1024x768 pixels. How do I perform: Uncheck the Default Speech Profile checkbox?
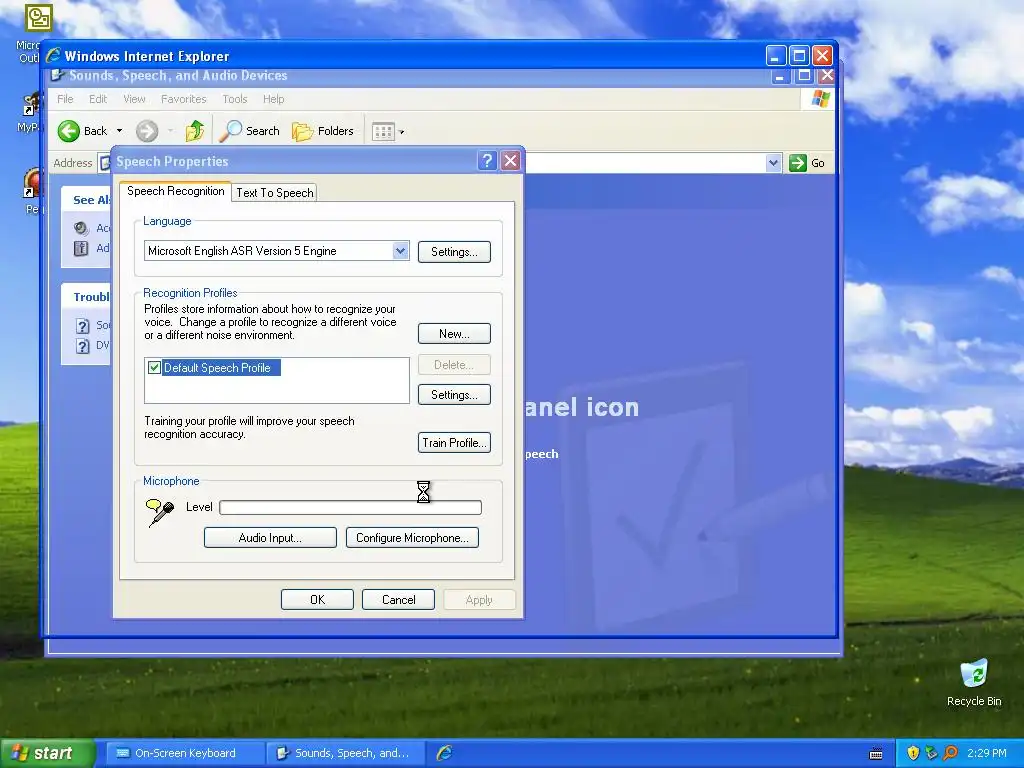154,368
